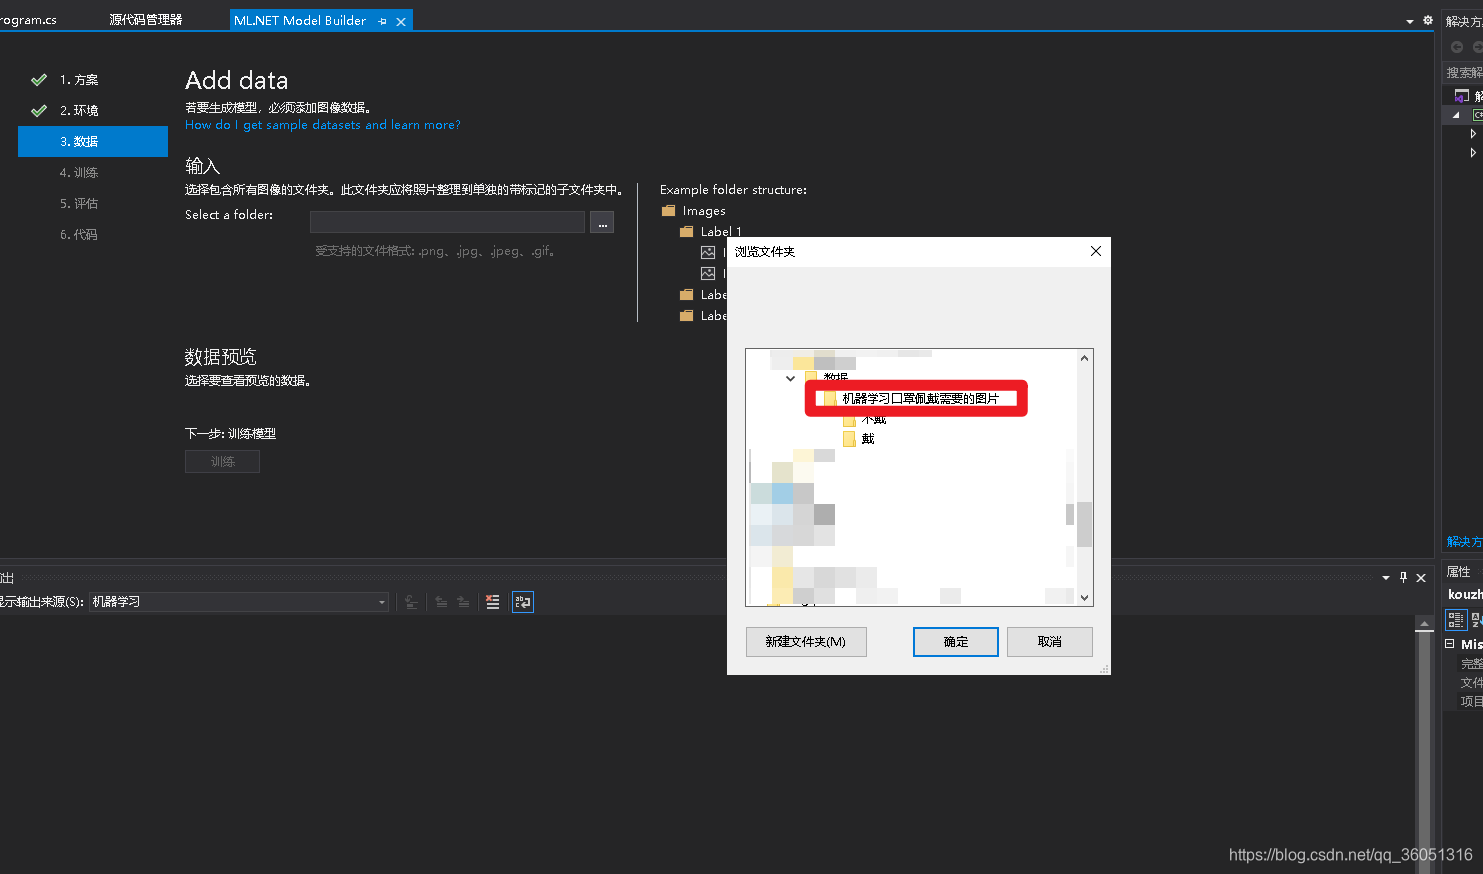Confirm folder with the 确定 button
The image size is (1483, 874).
[x=956, y=642]
